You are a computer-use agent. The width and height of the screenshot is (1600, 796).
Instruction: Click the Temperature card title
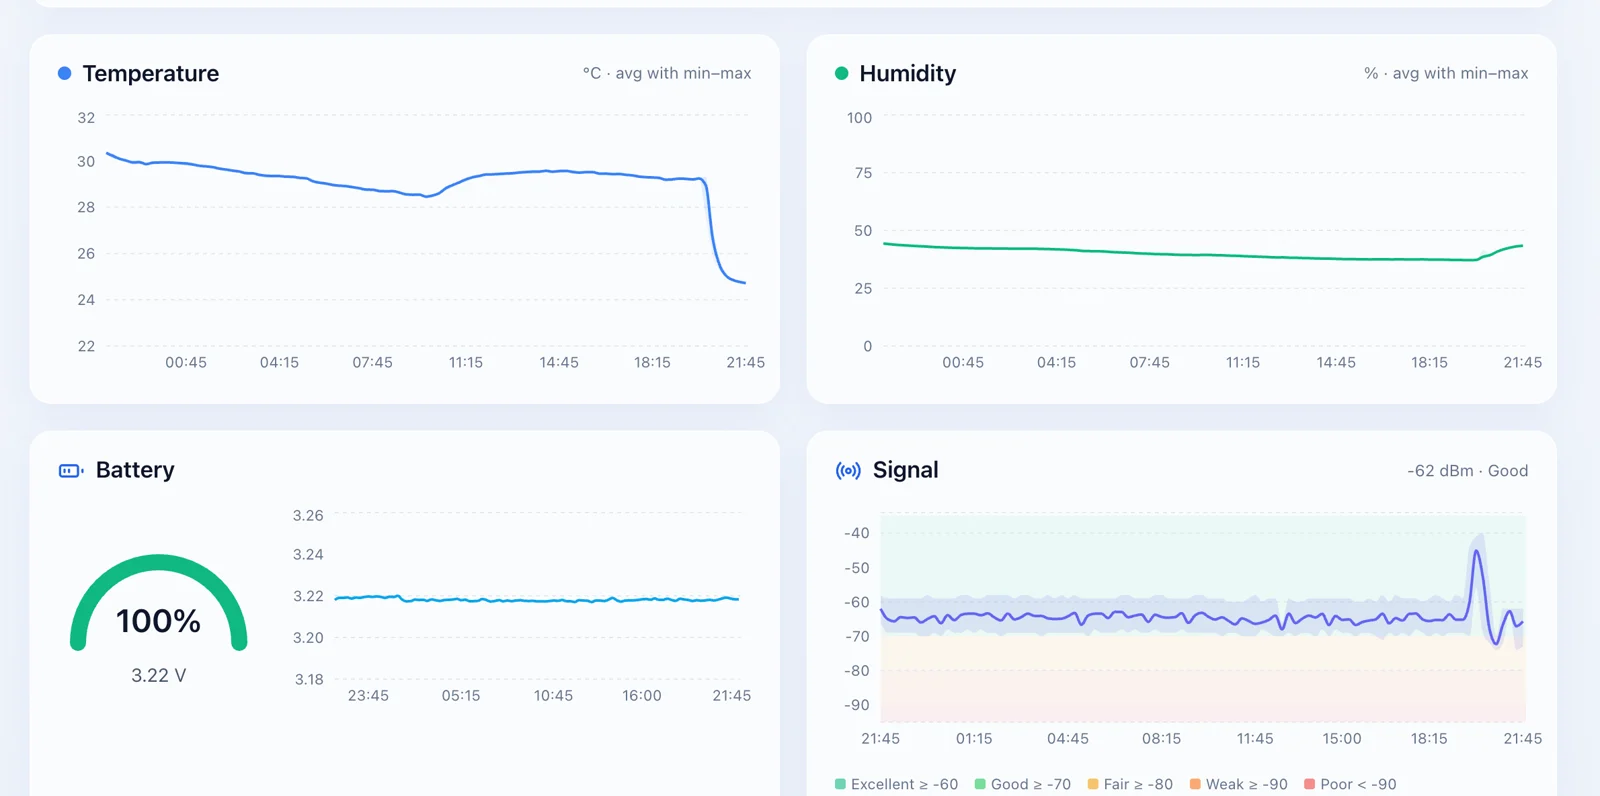(x=151, y=73)
